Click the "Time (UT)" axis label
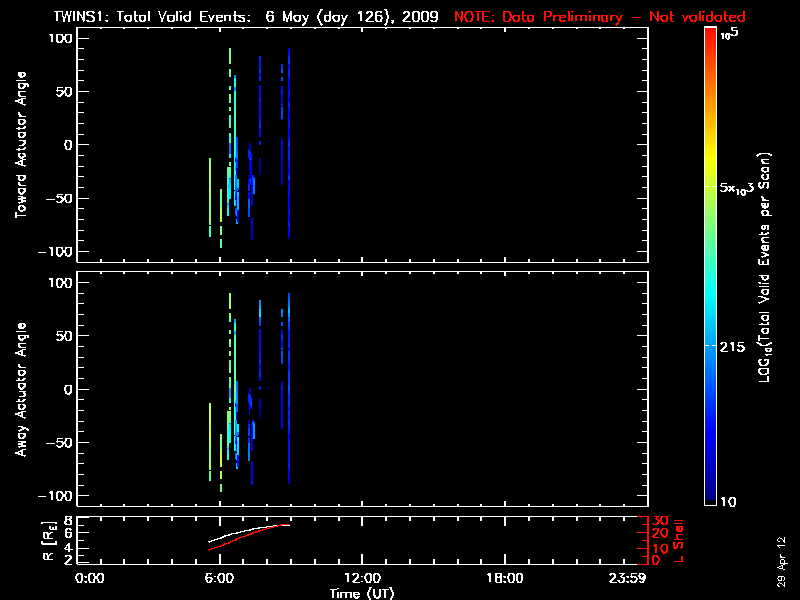The height and width of the screenshot is (600, 800). point(362,593)
